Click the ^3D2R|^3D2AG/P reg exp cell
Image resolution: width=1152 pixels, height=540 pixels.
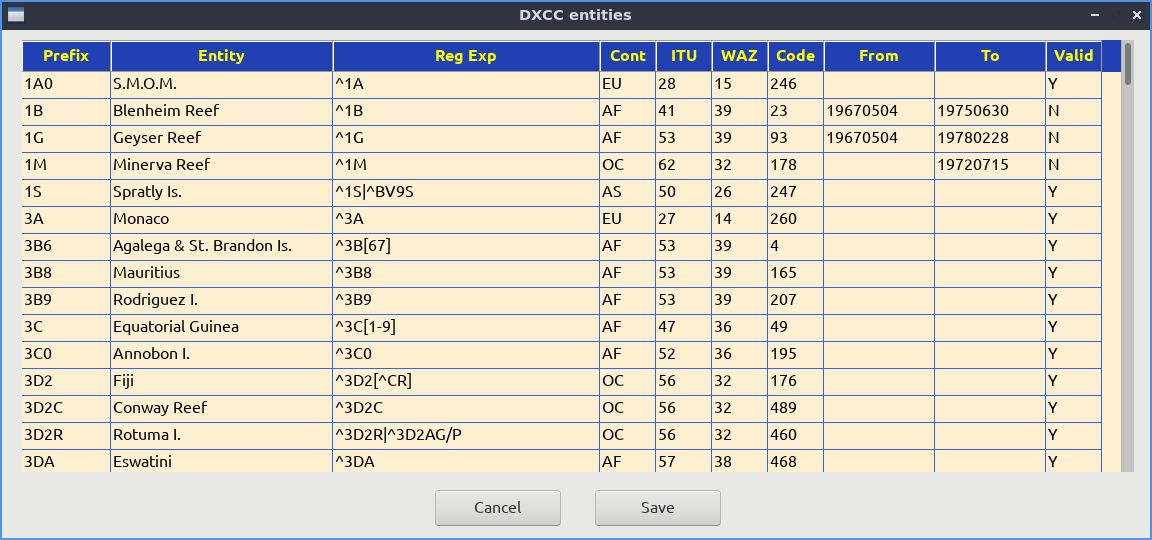[466, 435]
